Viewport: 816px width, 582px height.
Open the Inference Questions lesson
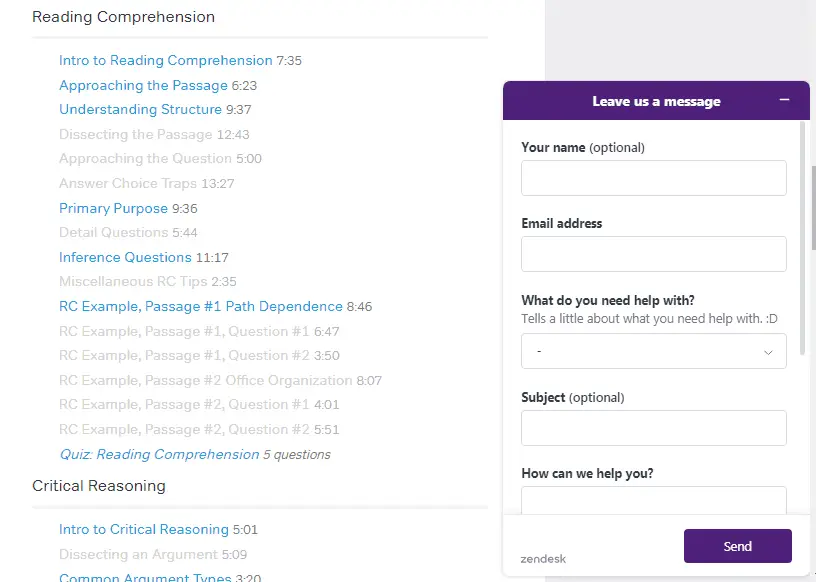pos(125,257)
